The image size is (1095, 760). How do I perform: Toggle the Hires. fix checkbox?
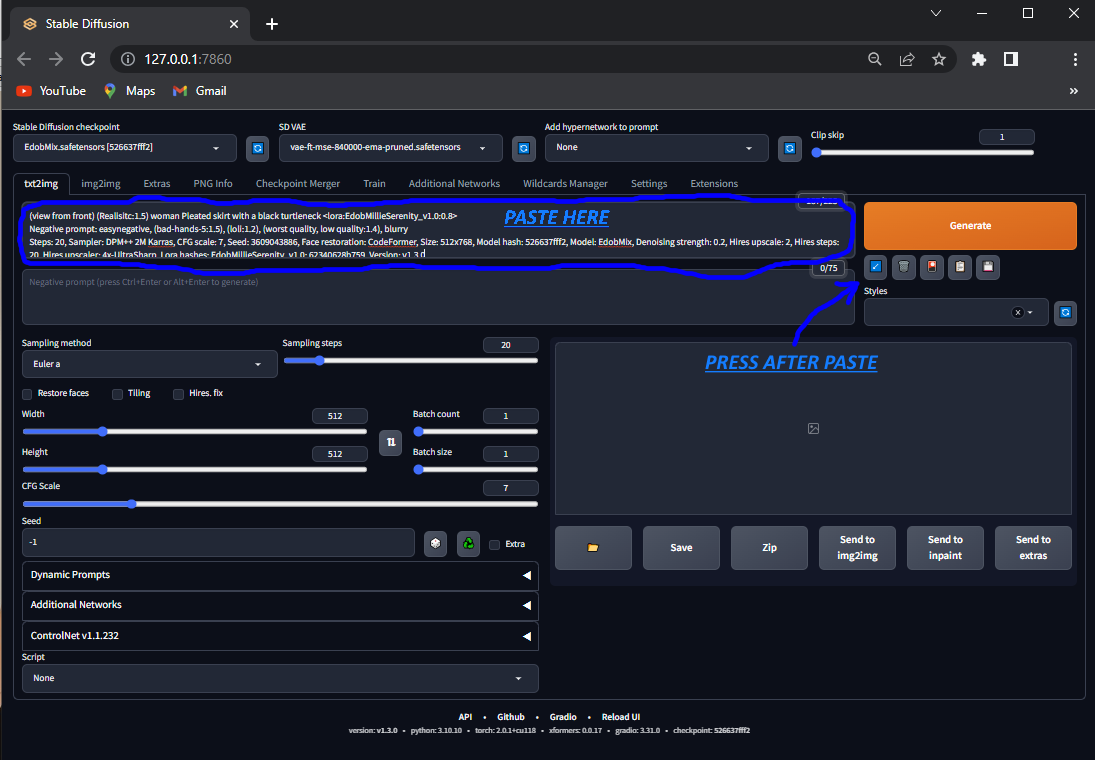click(179, 394)
